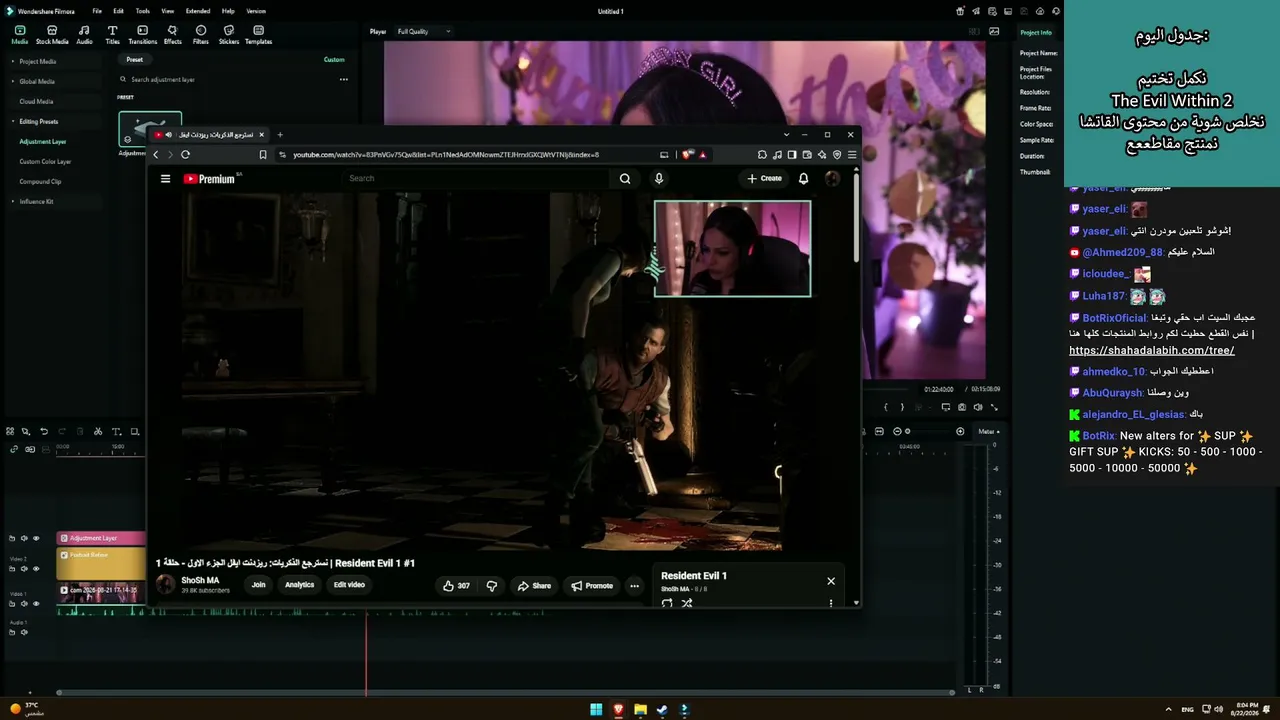Open the Titles panel
Image resolution: width=1280 pixels, height=720 pixels.
[x=112, y=35]
